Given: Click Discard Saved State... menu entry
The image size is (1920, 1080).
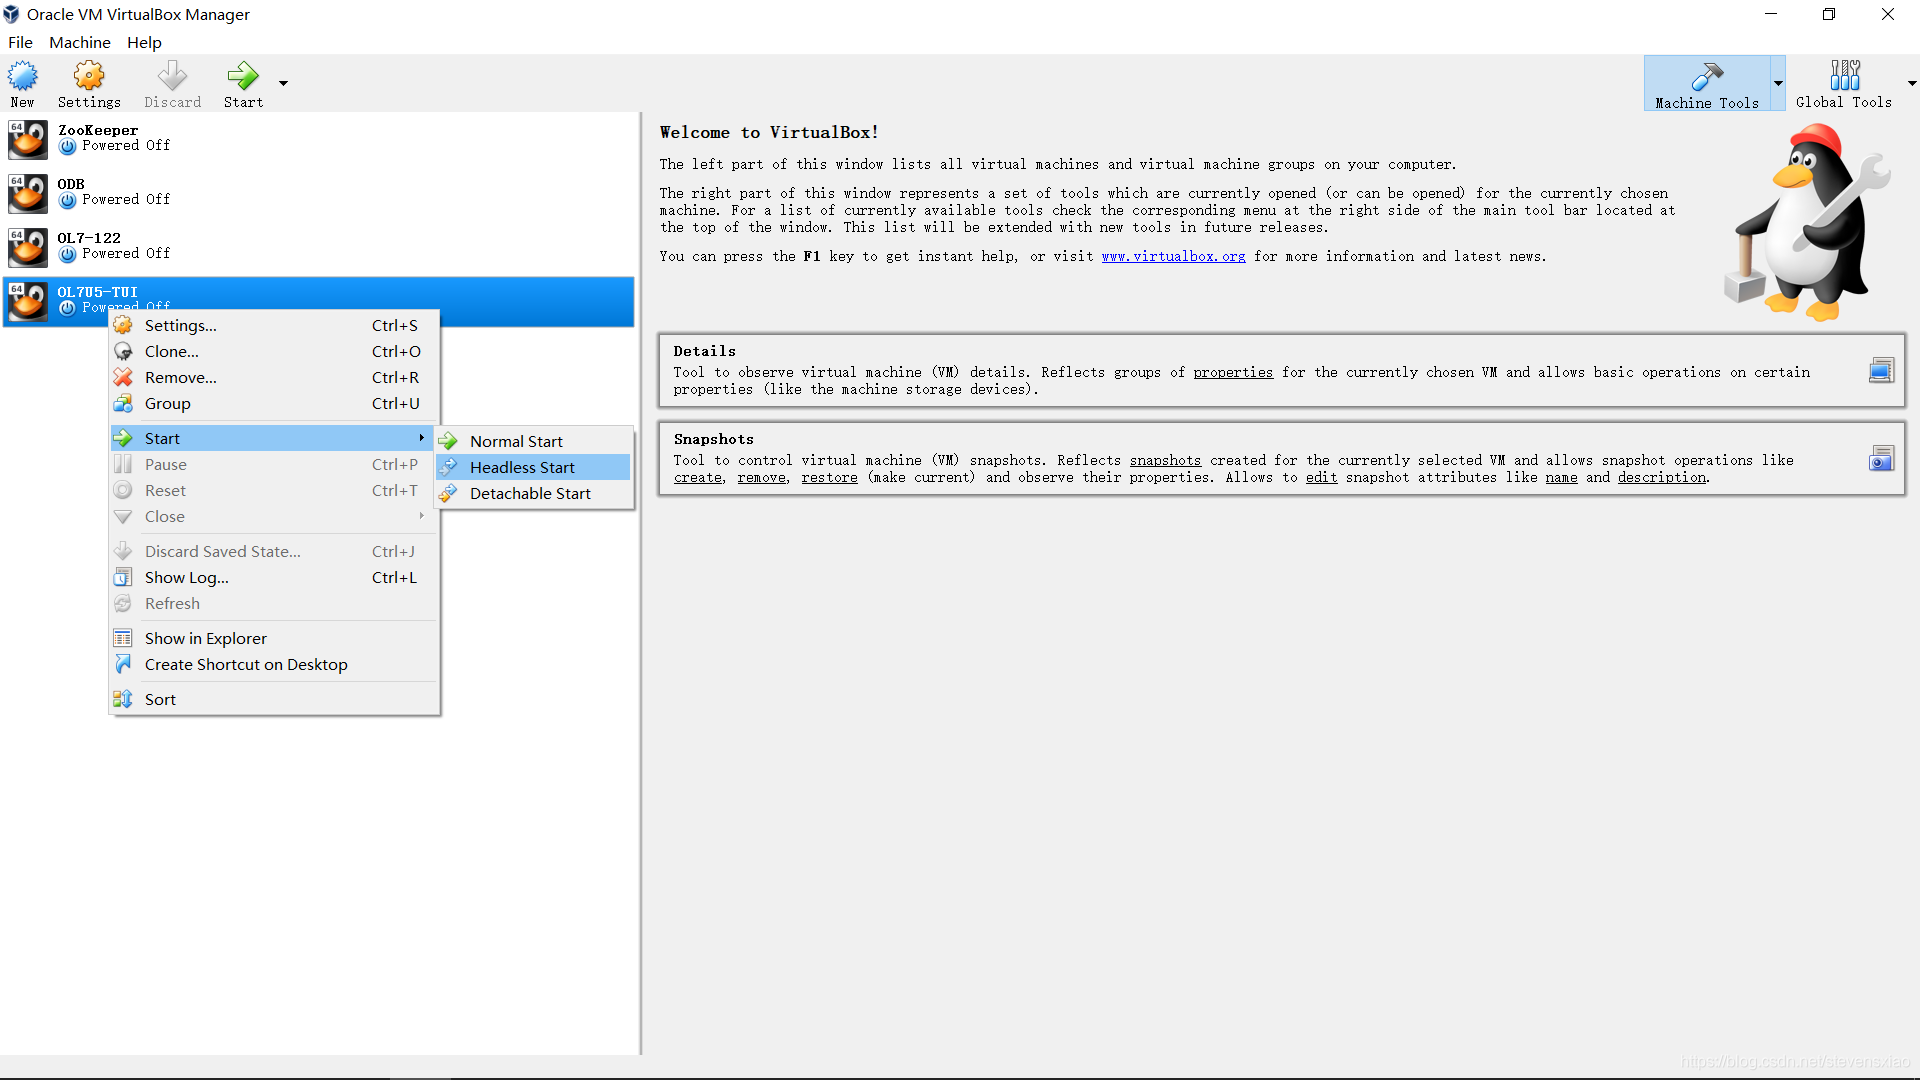Looking at the screenshot, I should 274,551.
